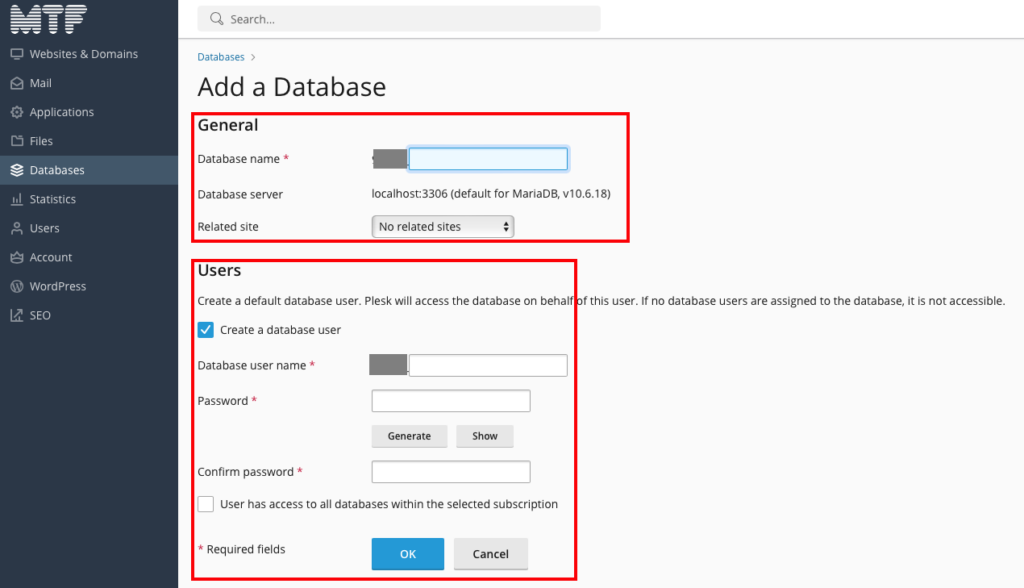
Task: Click the magnifier icon in search bar
Action: pos(216,19)
